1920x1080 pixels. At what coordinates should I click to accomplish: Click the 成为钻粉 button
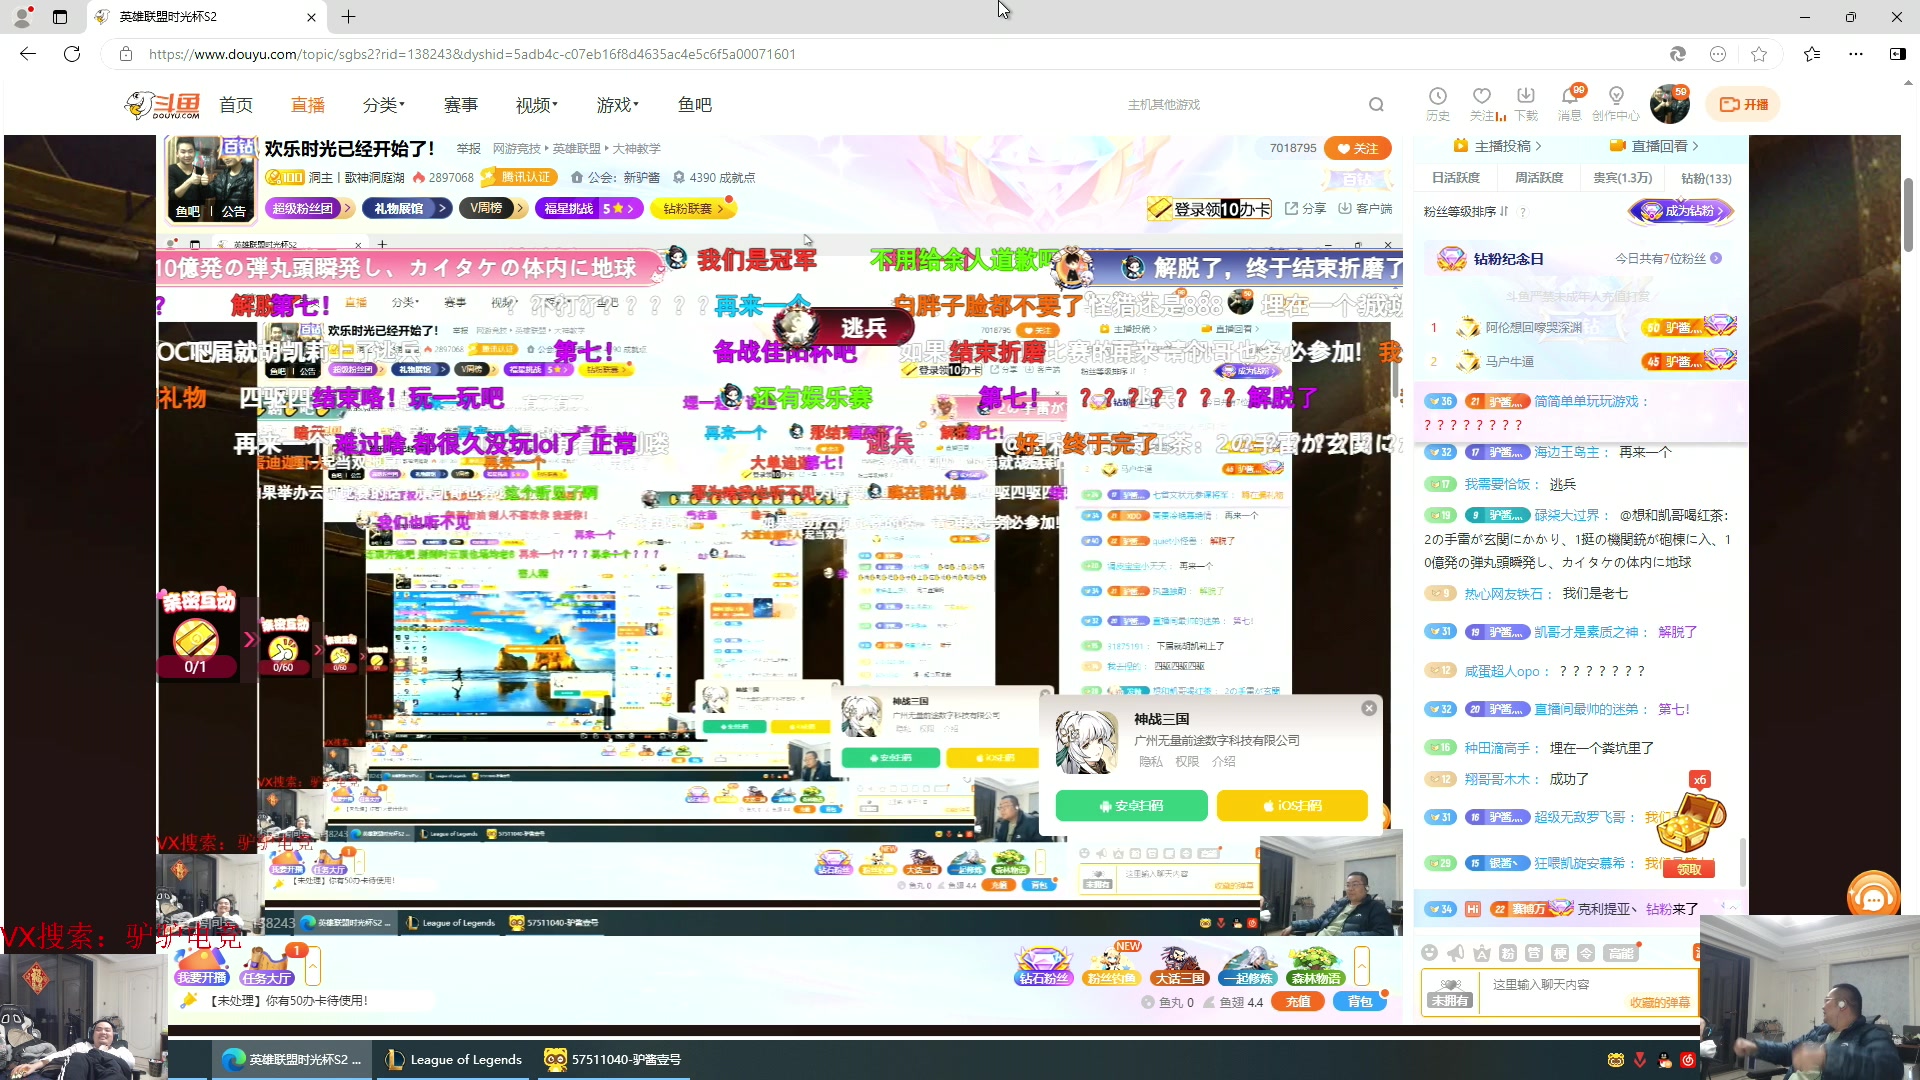[1680, 211]
